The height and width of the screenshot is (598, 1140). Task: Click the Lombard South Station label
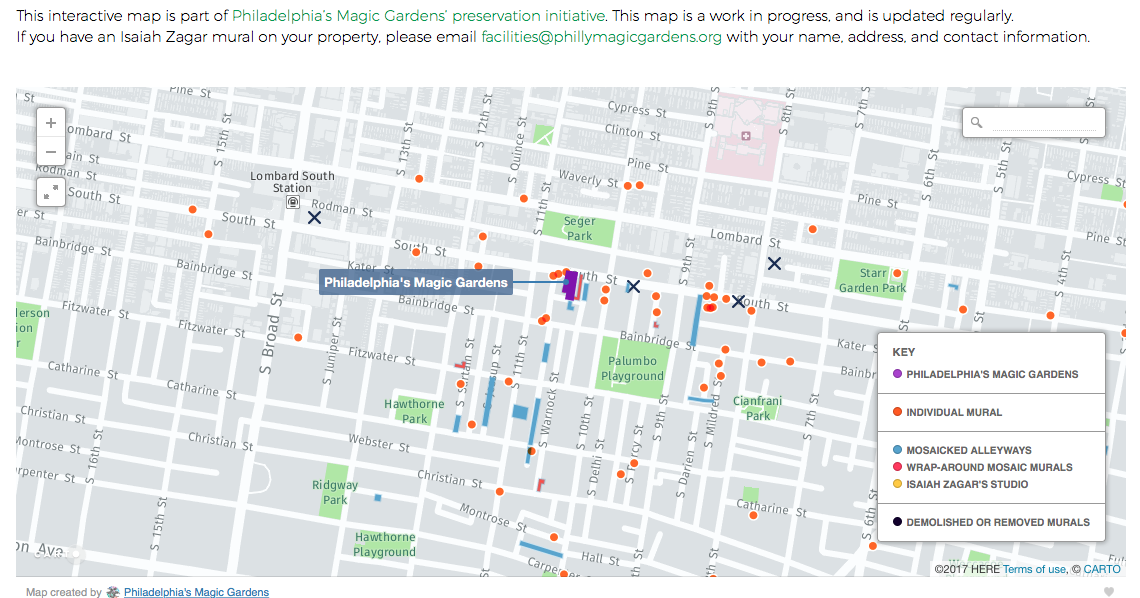292,182
